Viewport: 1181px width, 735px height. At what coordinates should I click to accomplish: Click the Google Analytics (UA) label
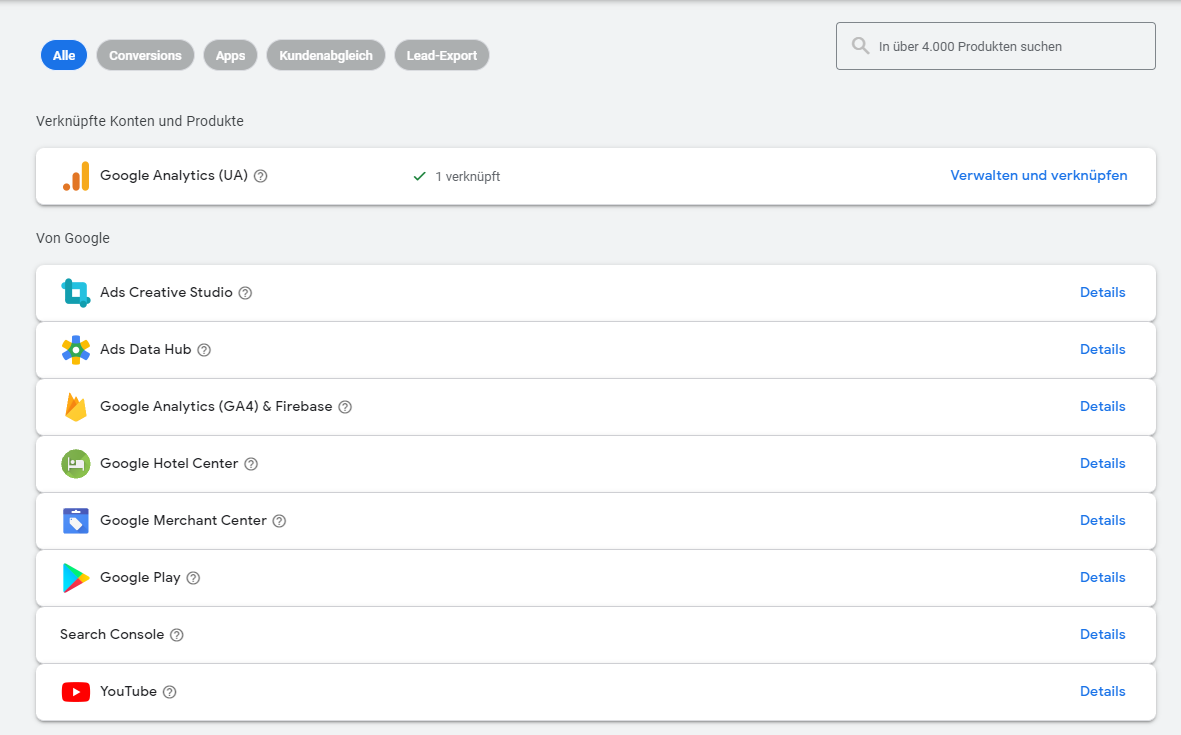(174, 175)
